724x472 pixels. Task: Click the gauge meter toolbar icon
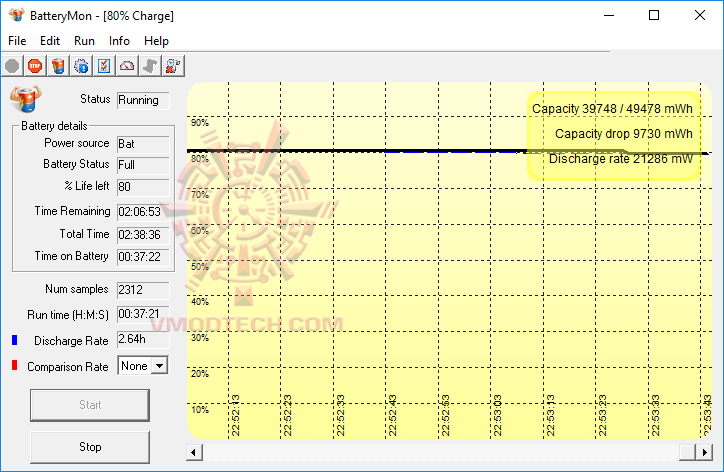127,66
